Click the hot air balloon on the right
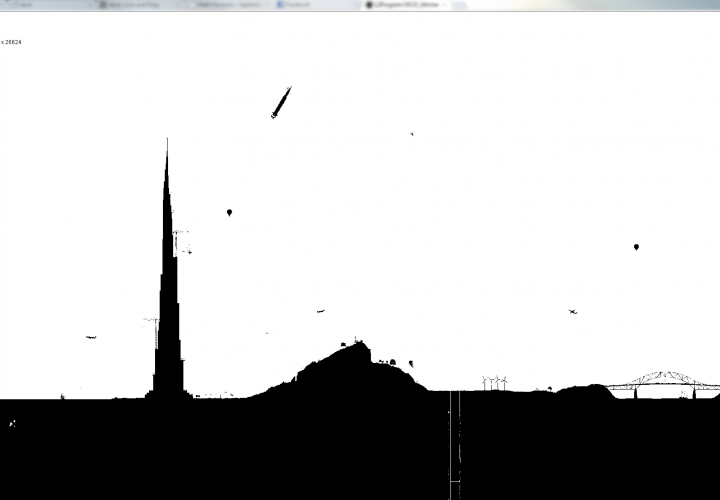720x500 pixels. (x=636, y=246)
